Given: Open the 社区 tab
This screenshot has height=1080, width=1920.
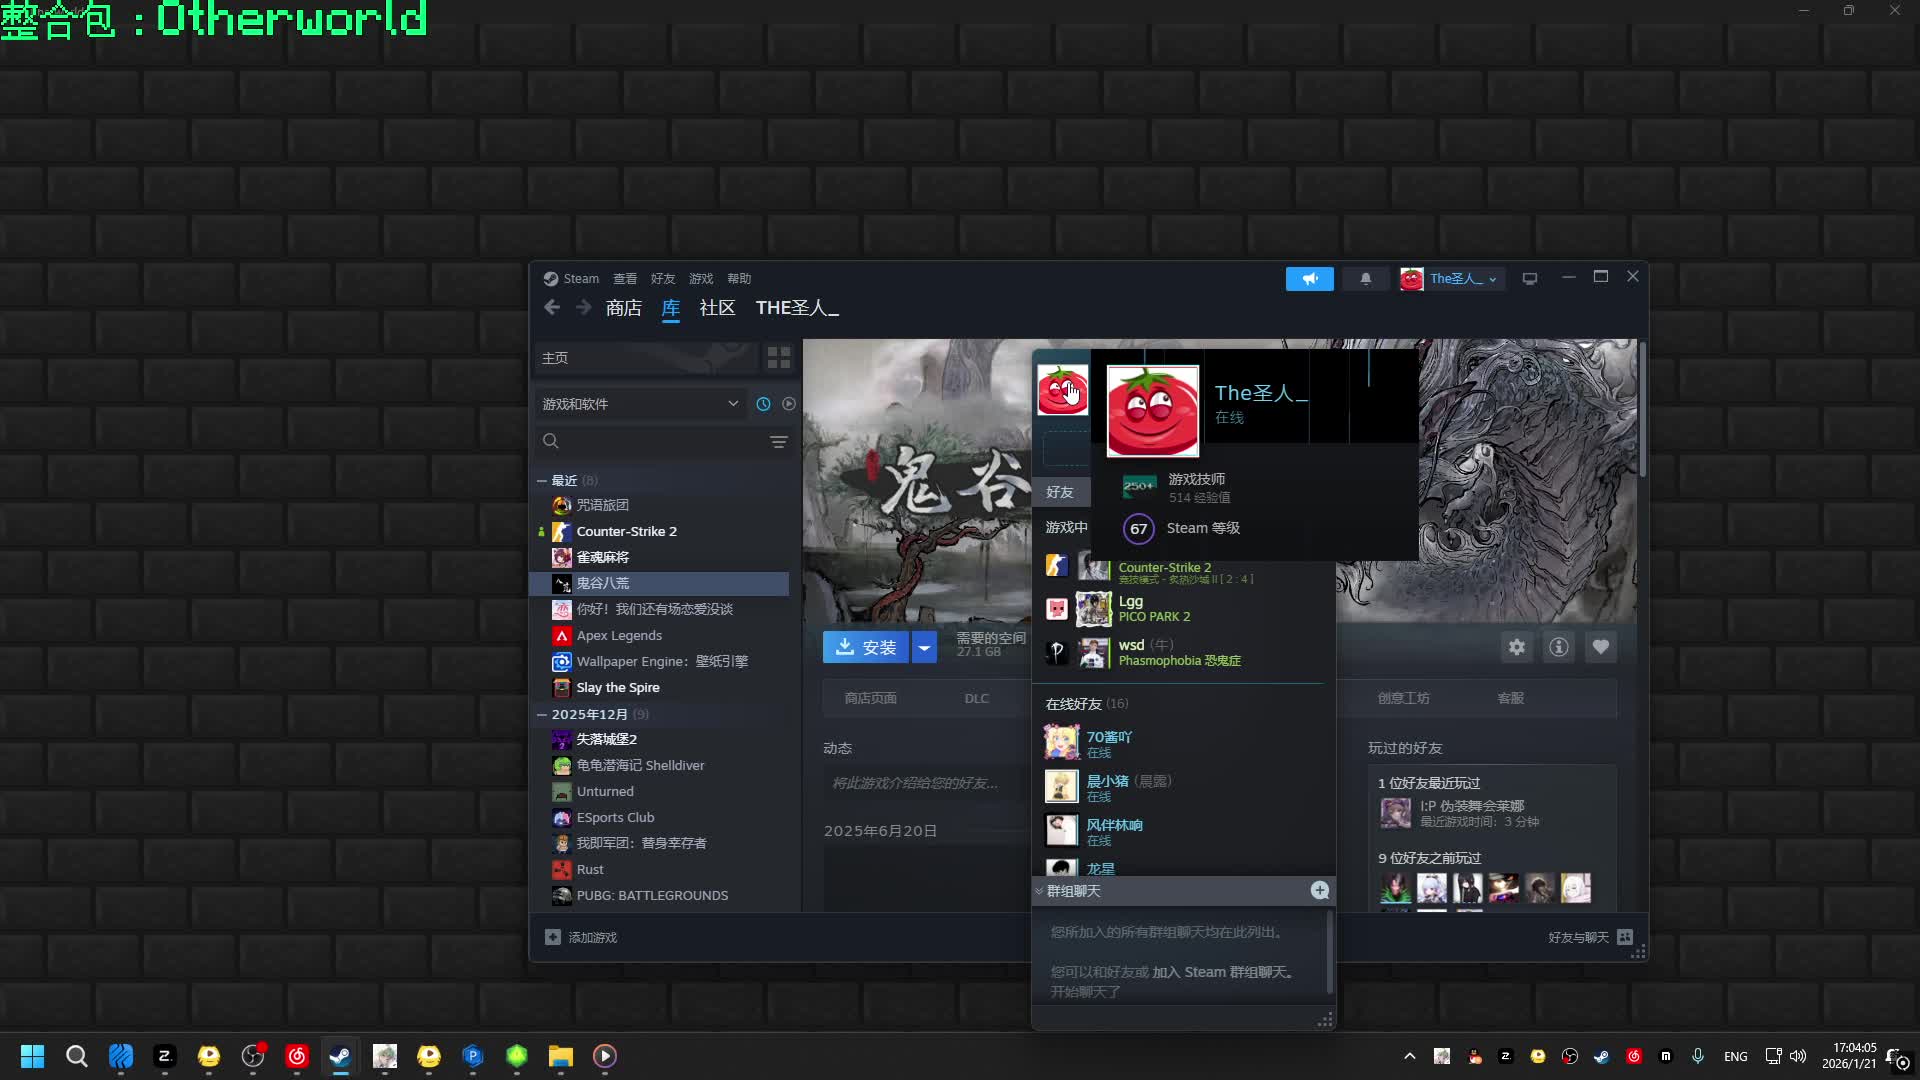Looking at the screenshot, I should coord(717,308).
